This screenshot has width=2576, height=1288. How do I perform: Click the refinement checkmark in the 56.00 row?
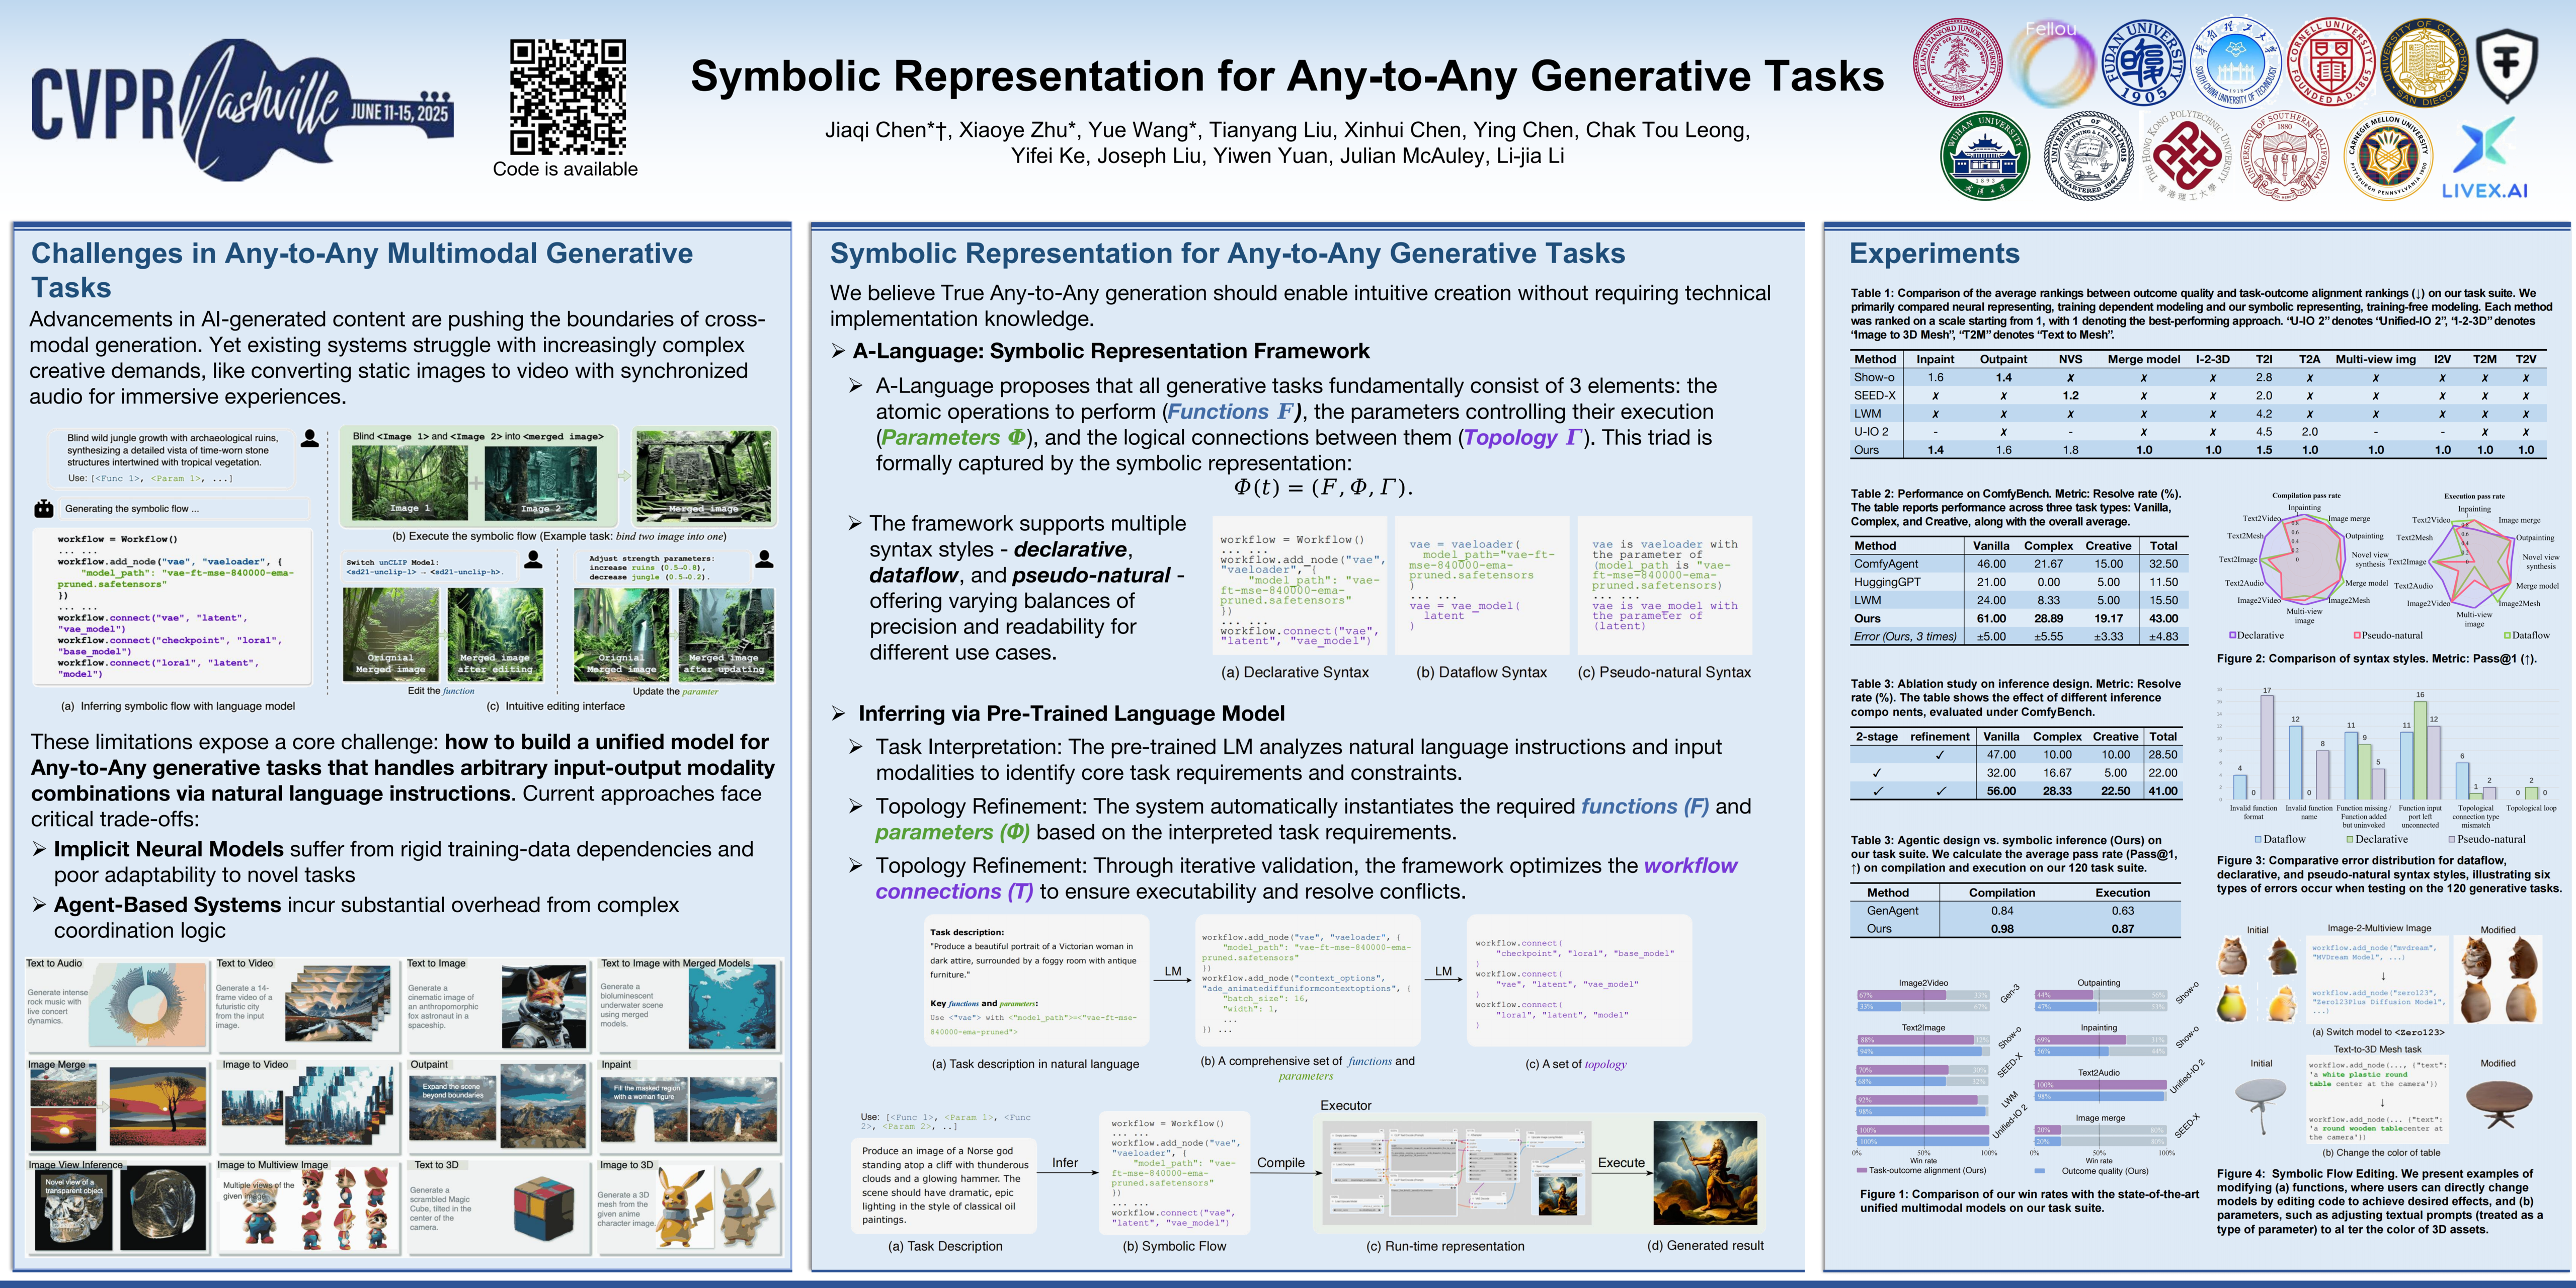(x=1940, y=791)
